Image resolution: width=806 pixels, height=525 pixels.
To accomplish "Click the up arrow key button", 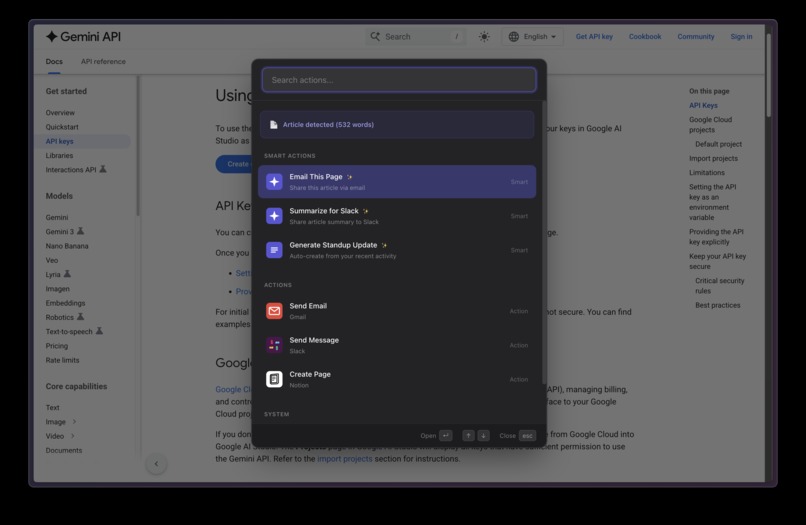I will coord(468,436).
